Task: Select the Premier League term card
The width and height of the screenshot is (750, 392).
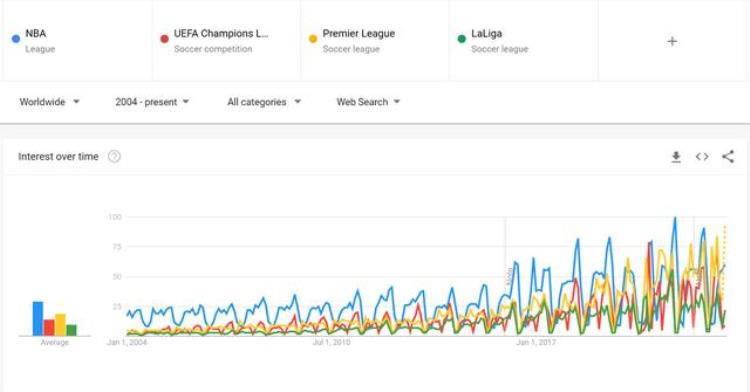Action: [375, 41]
